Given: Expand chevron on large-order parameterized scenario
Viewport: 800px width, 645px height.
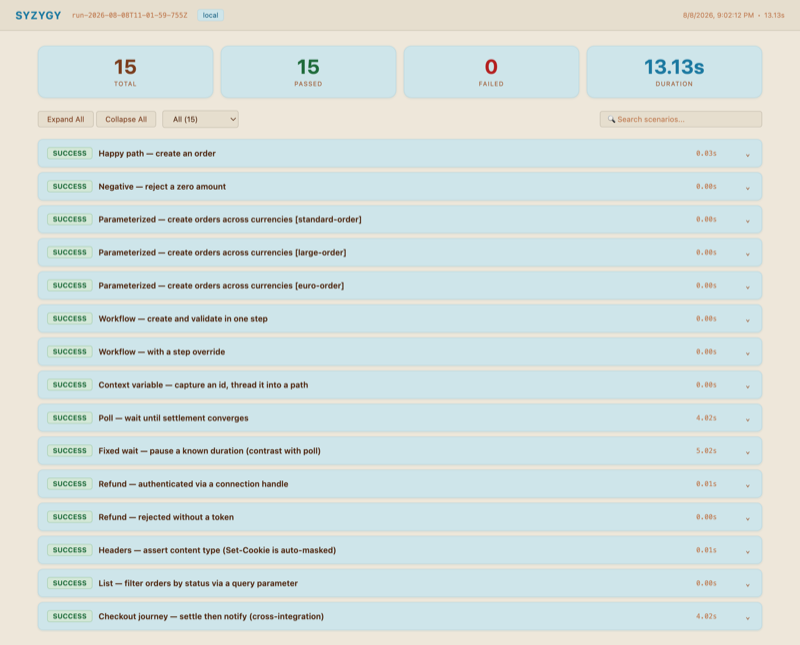Looking at the screenshot, I should click(x=747, y=254).
